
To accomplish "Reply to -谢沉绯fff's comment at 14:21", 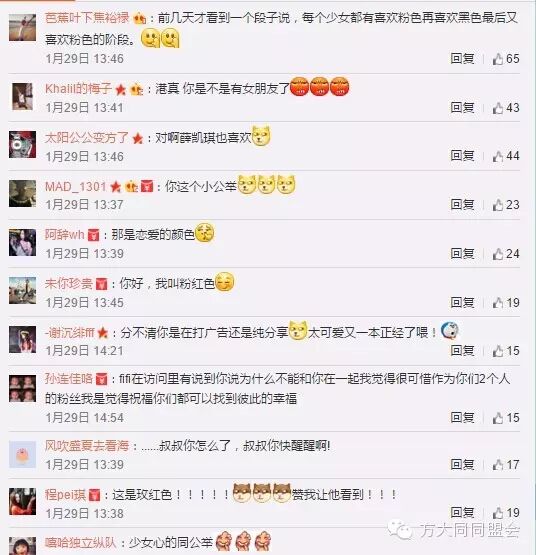I will click(x=462, y=350).
